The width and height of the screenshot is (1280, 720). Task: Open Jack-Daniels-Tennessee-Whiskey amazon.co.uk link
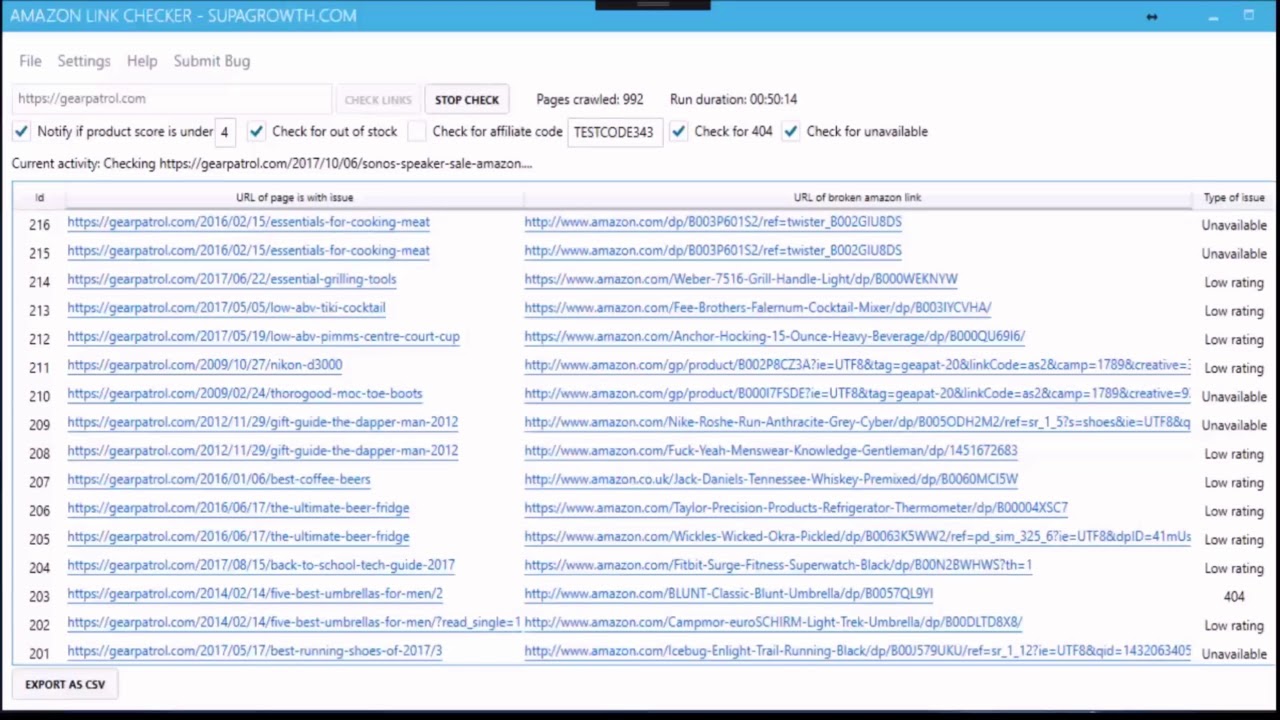[771, 479]
